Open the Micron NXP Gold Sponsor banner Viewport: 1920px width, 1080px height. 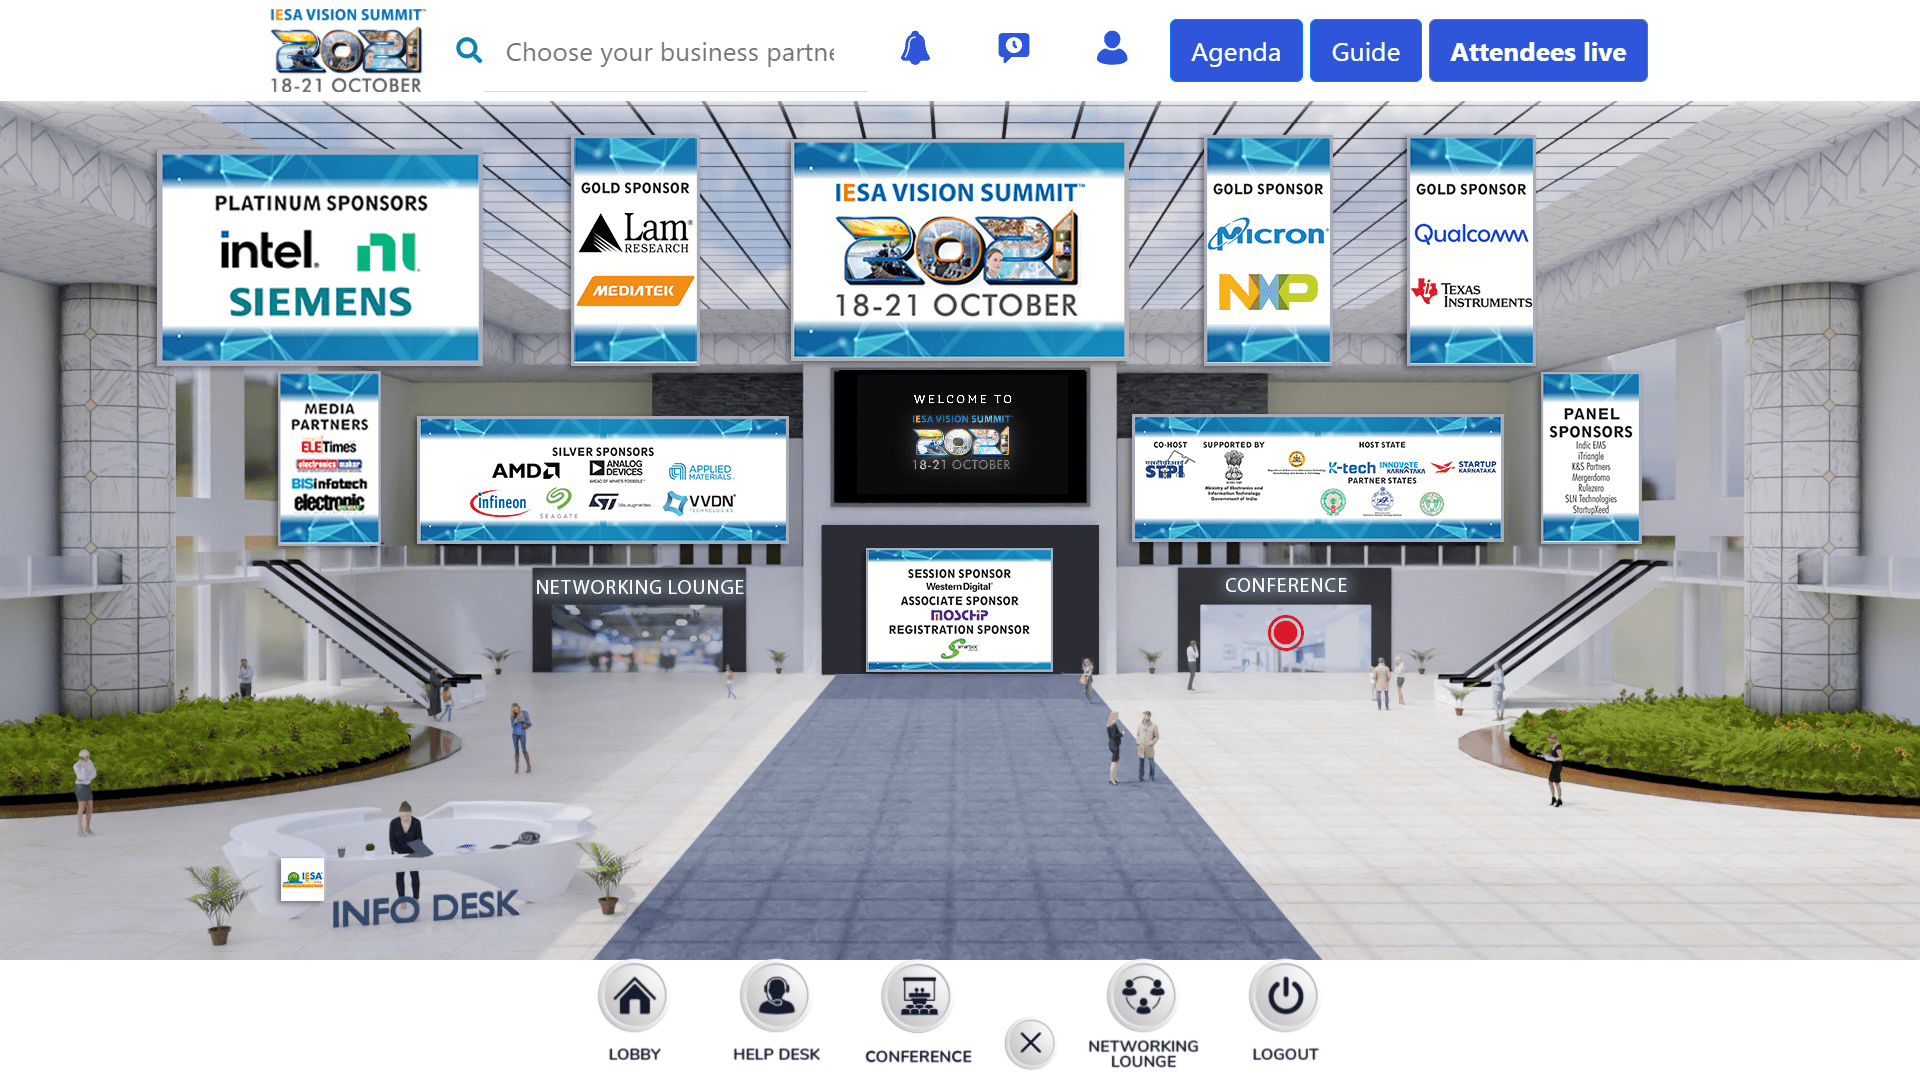click(x=1268, y=250)
